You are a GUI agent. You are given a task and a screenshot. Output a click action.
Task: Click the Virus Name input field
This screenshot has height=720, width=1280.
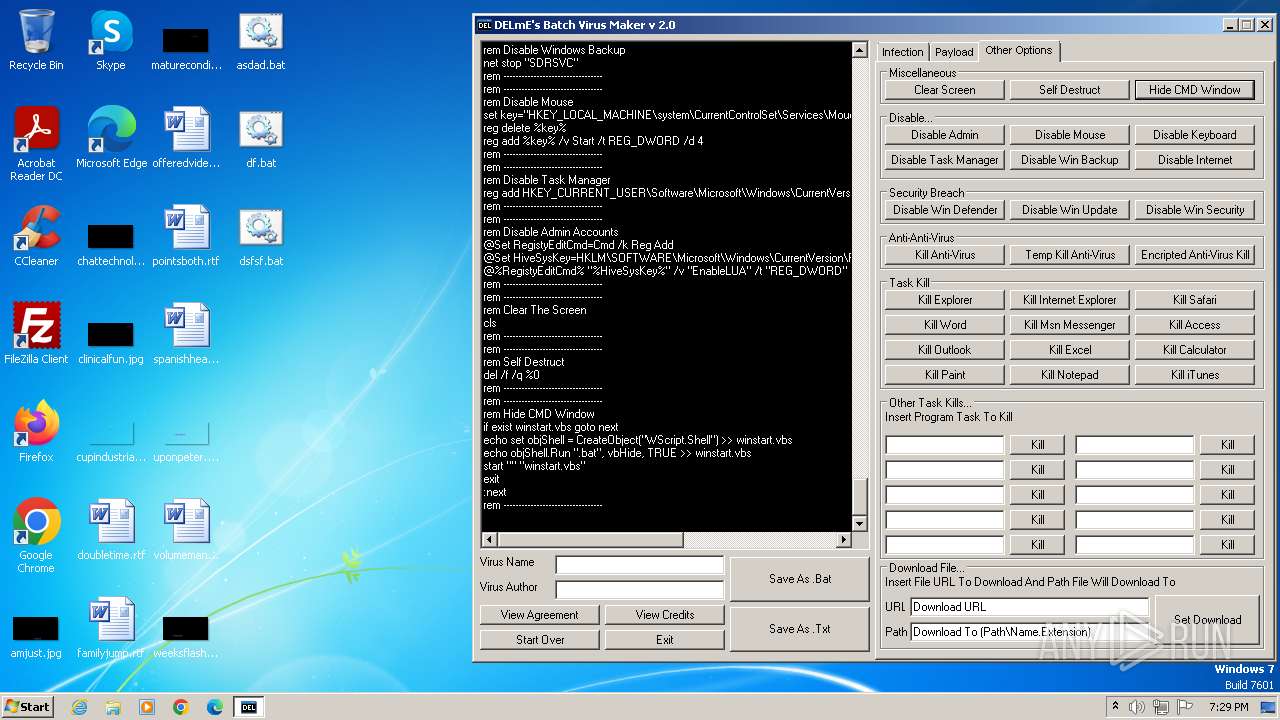(640, 565)
